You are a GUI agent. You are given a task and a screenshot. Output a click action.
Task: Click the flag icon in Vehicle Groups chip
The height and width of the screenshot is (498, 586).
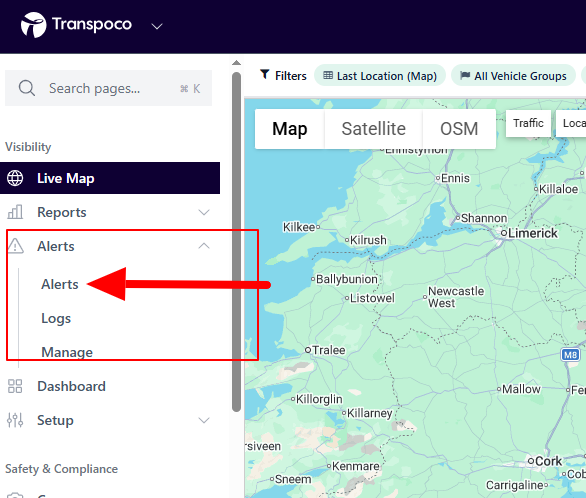click(x=465, y=75)
